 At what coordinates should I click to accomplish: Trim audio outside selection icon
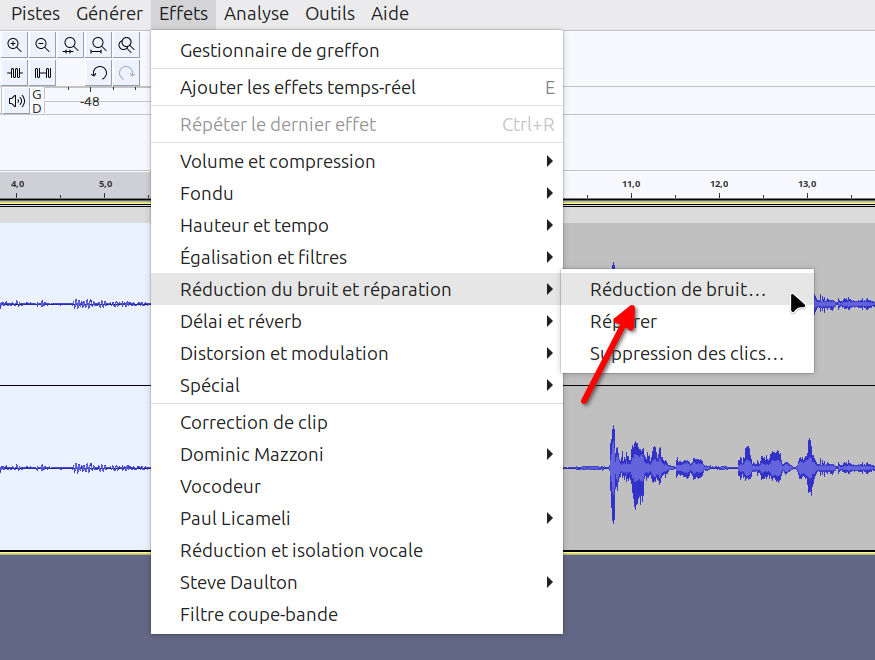coord(15,73)
